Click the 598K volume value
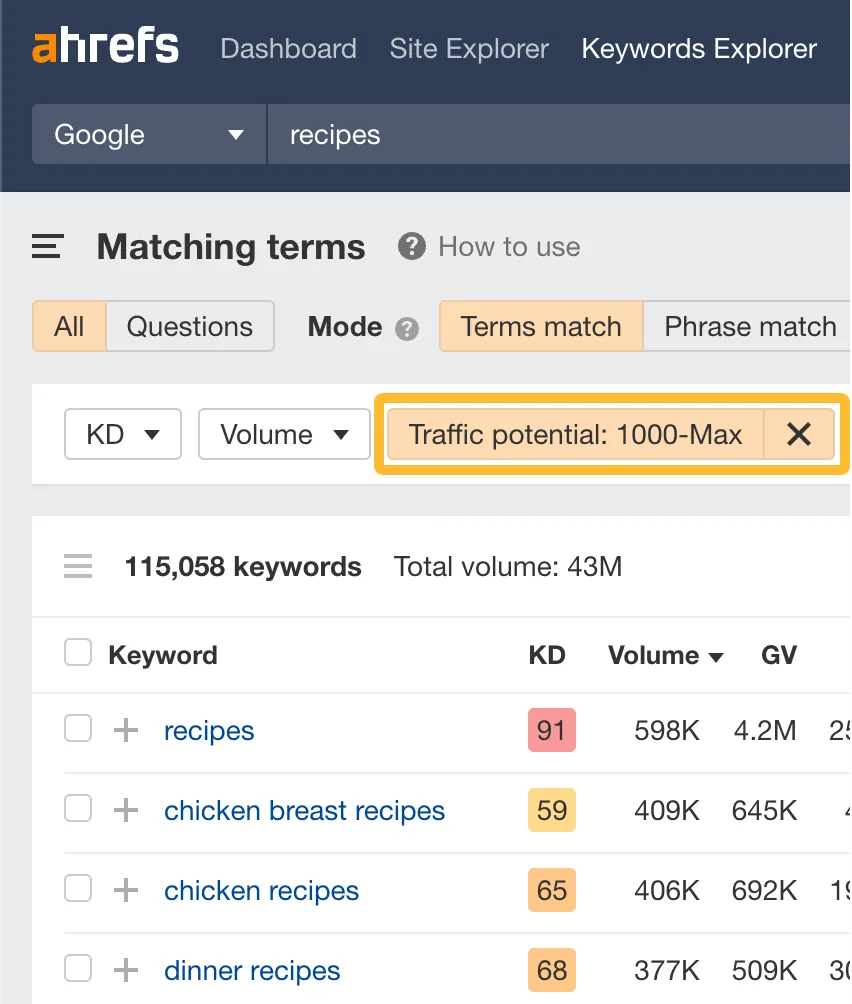The height and width of the screenshot is (1004, 852). click(x=667, y=730)
